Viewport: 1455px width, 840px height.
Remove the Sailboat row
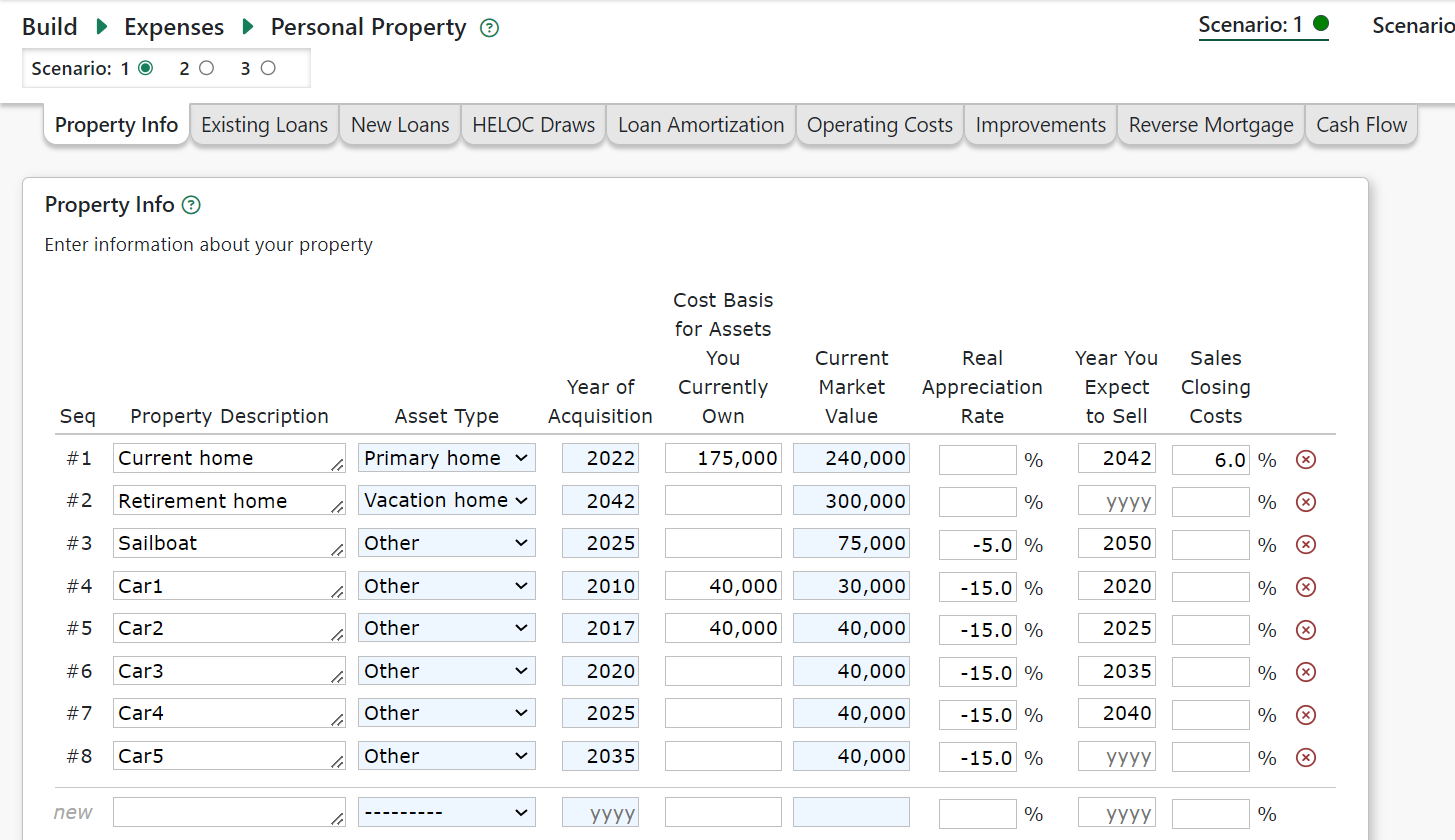click(1305, 545)
